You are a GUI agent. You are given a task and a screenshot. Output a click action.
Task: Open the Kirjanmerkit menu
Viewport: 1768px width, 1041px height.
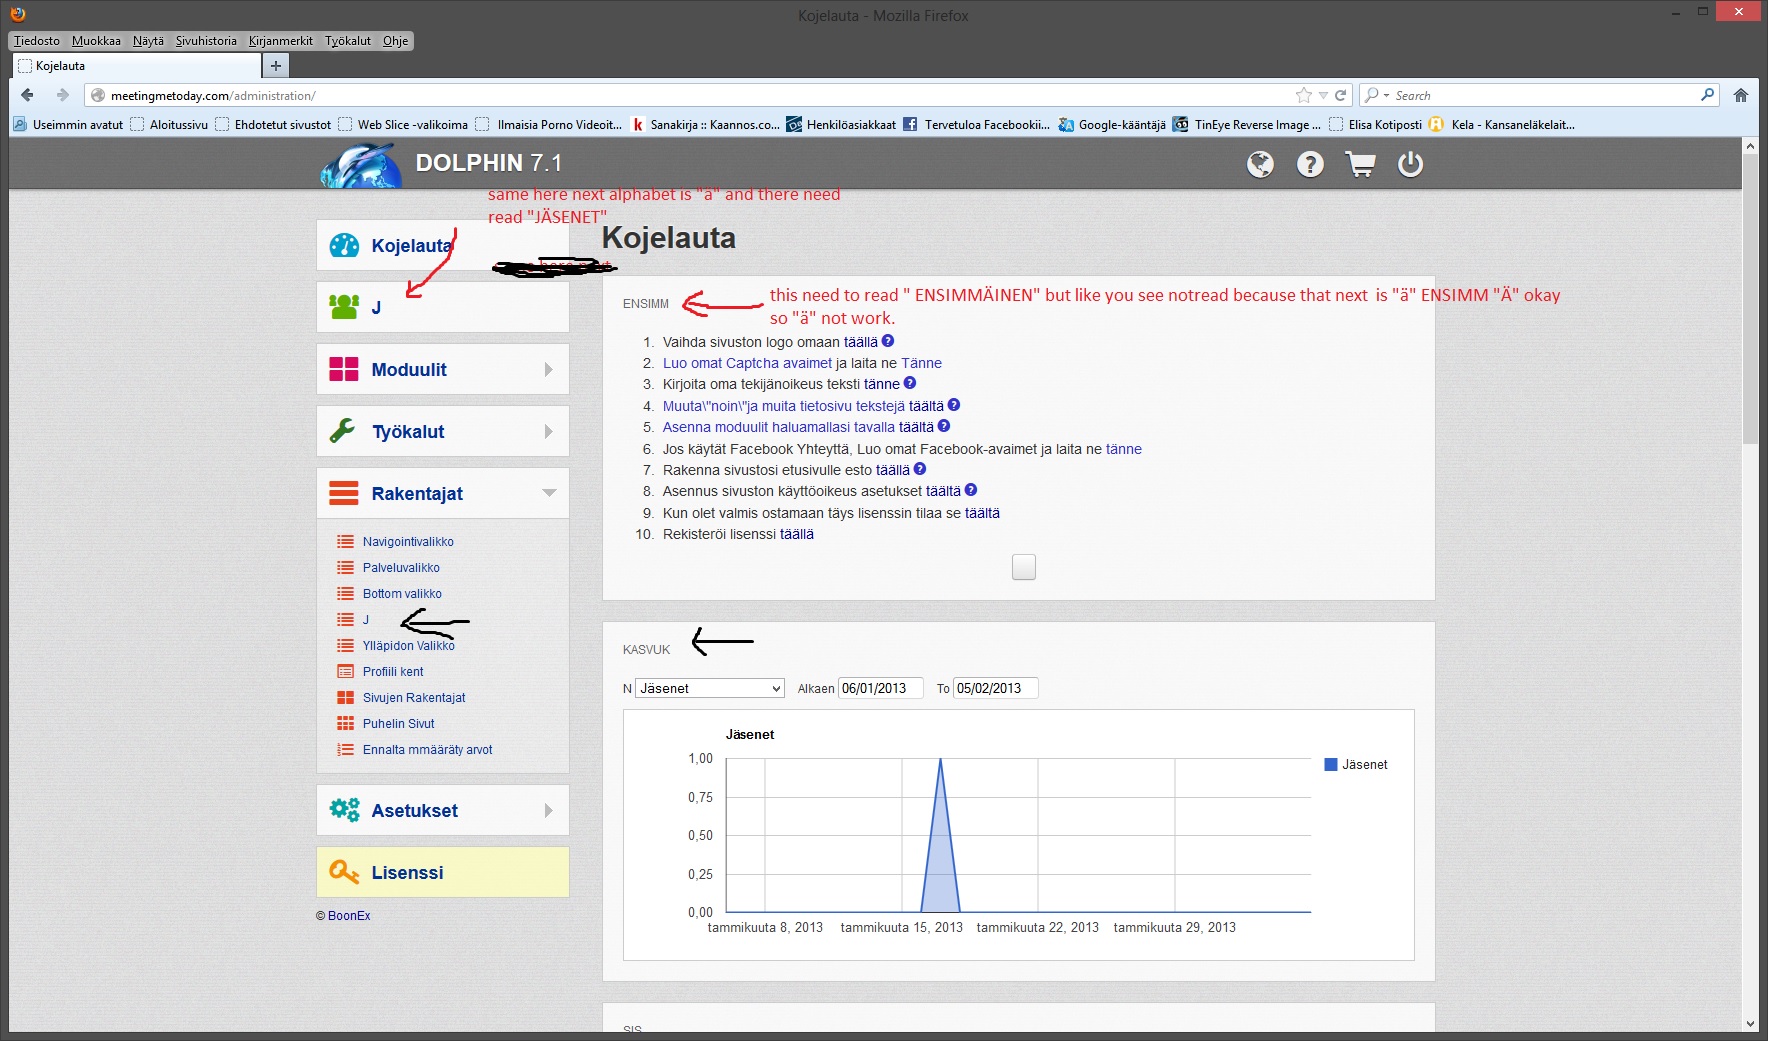(280, 41)
